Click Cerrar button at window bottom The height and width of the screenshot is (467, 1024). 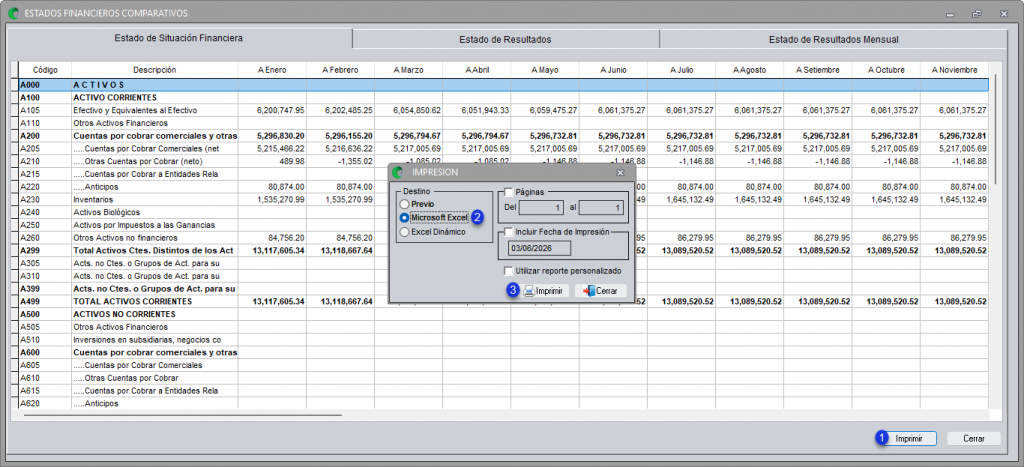[974, 439]
